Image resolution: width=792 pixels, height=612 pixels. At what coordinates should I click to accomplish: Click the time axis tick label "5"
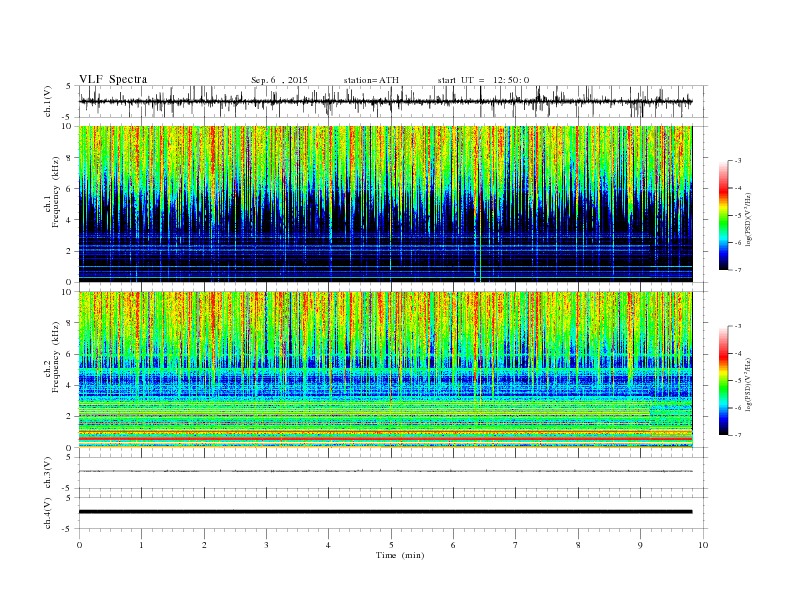(x=391, y=545)
